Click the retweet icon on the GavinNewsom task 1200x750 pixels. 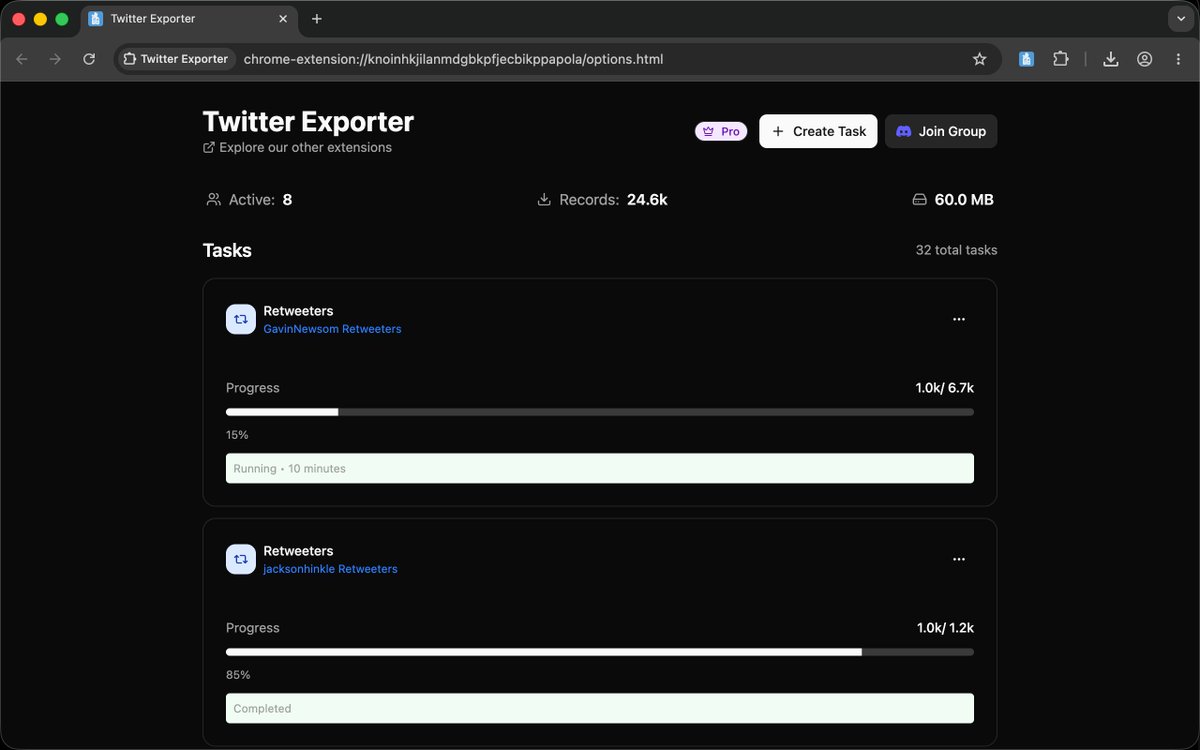point(241,319)
